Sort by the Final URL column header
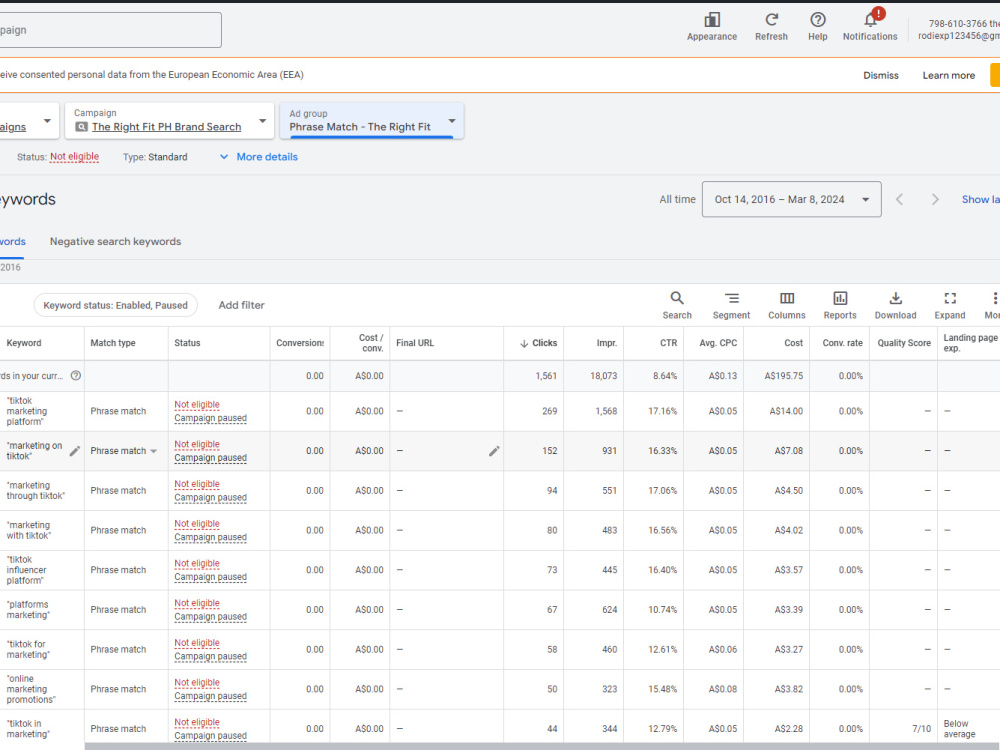Screen dimensions: 1000x750 [x=415, y=343]
